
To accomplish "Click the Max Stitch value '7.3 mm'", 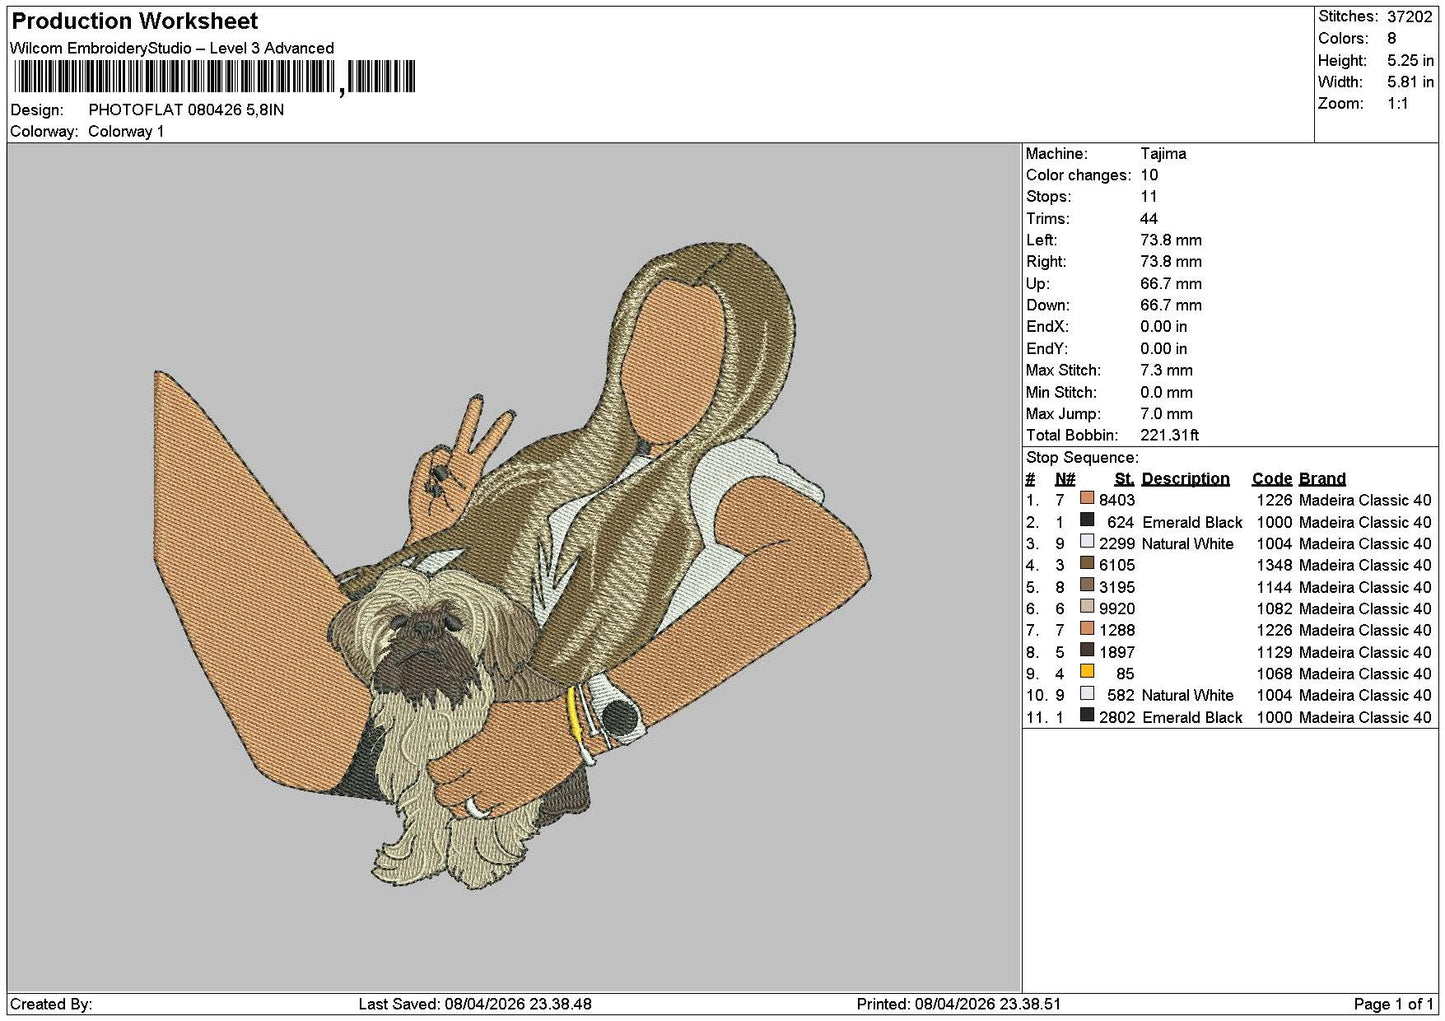I will pos(1166,370).
